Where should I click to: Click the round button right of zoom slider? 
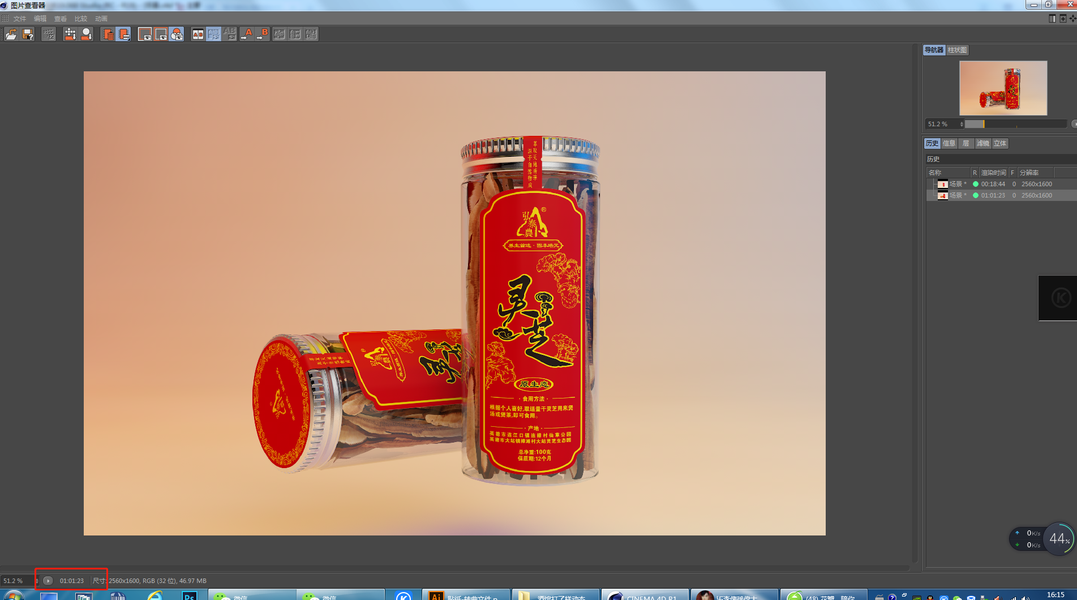click(1074, 124)
